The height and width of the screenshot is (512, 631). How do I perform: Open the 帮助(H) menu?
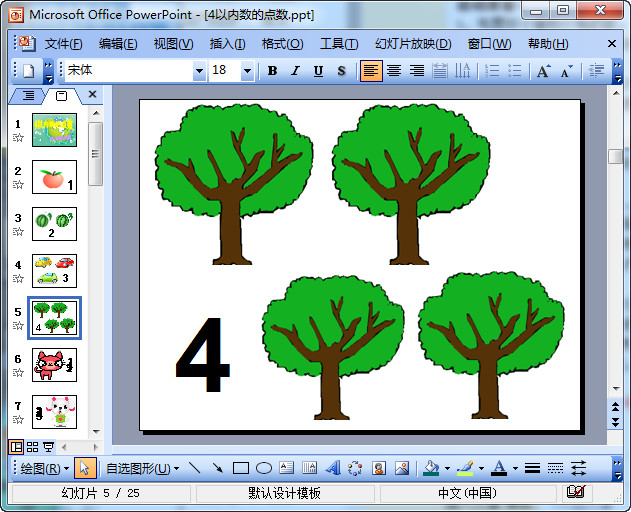pyautogui.click(x=548, y=43)
